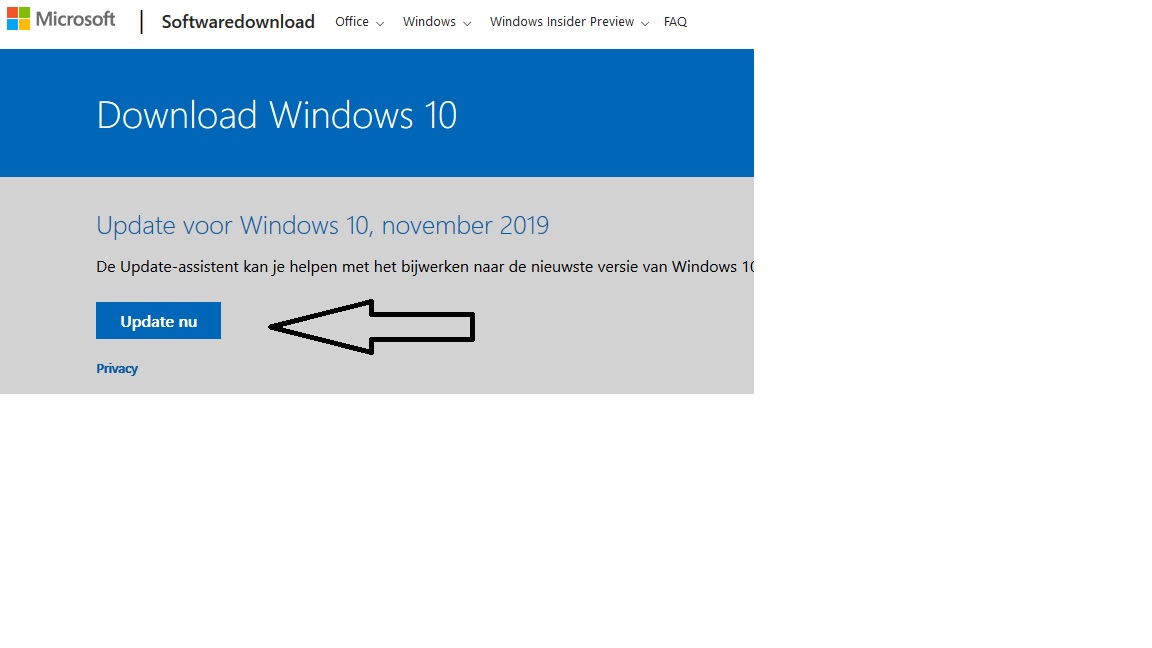
Task: Go to the FAQ page
Action: (x=675, y=22)
